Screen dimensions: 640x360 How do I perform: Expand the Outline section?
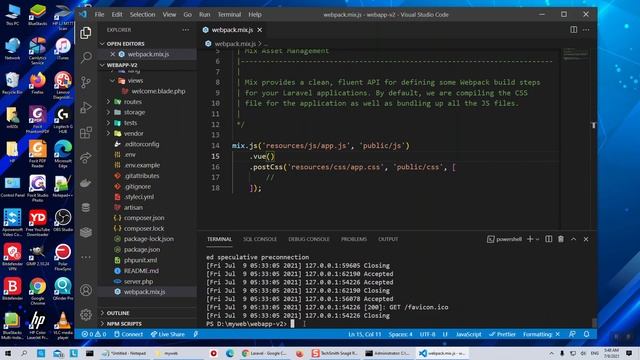[118, 313]
